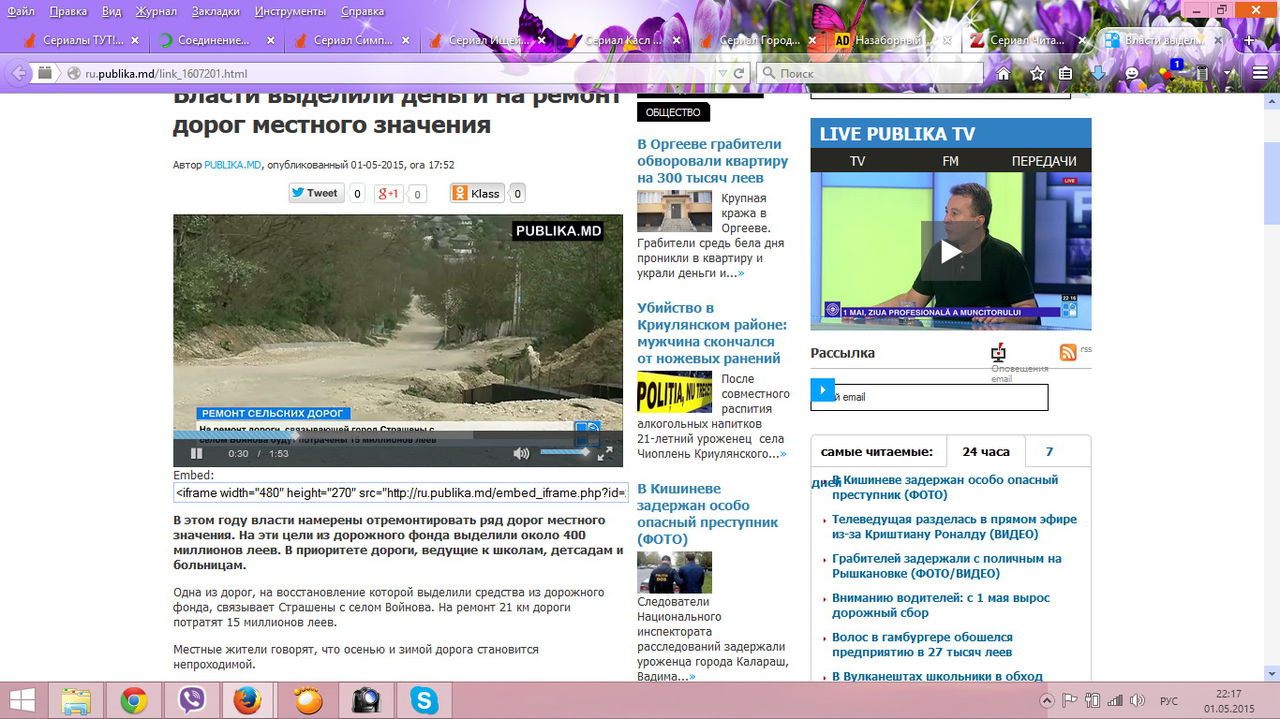Open the Журнал menu
Viewport: 1280px width, 719px height.
[154, 11]
